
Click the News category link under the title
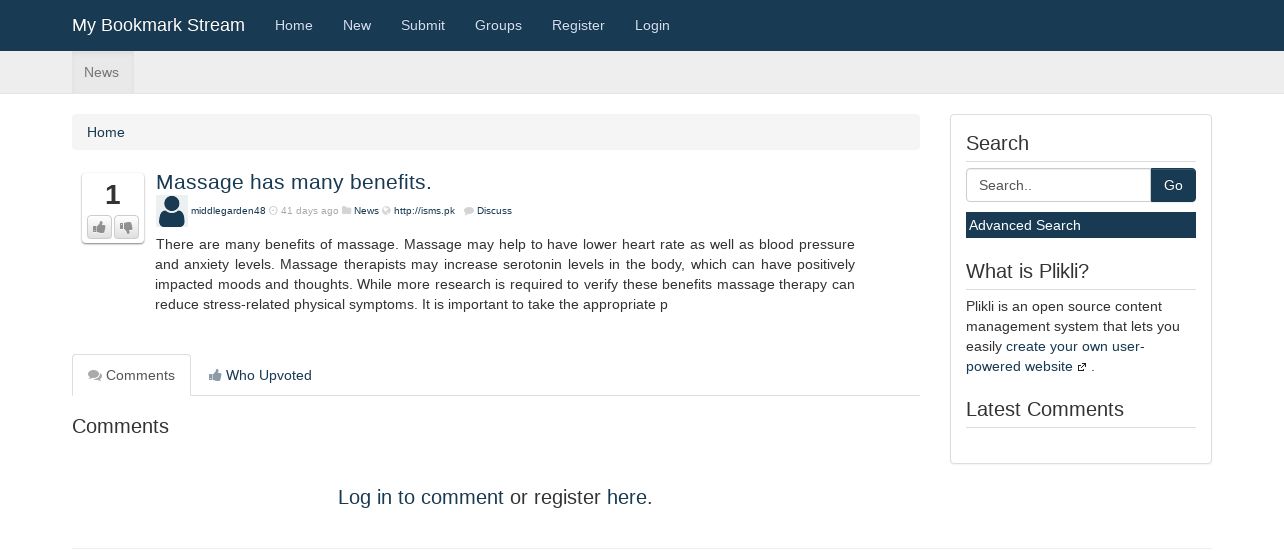[366, 211]
